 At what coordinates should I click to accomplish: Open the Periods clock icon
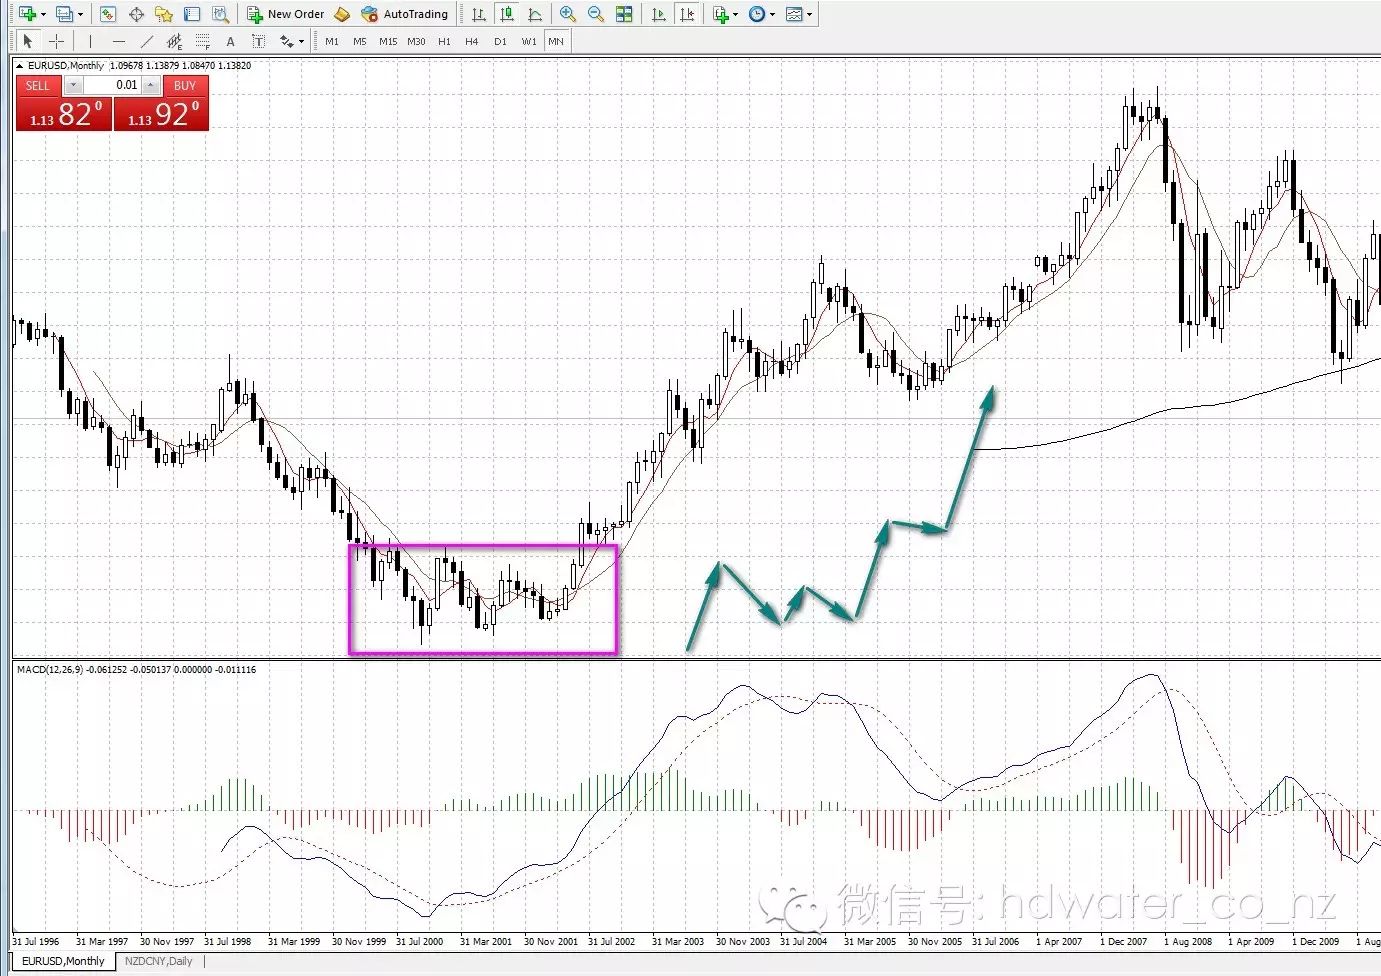757,14
